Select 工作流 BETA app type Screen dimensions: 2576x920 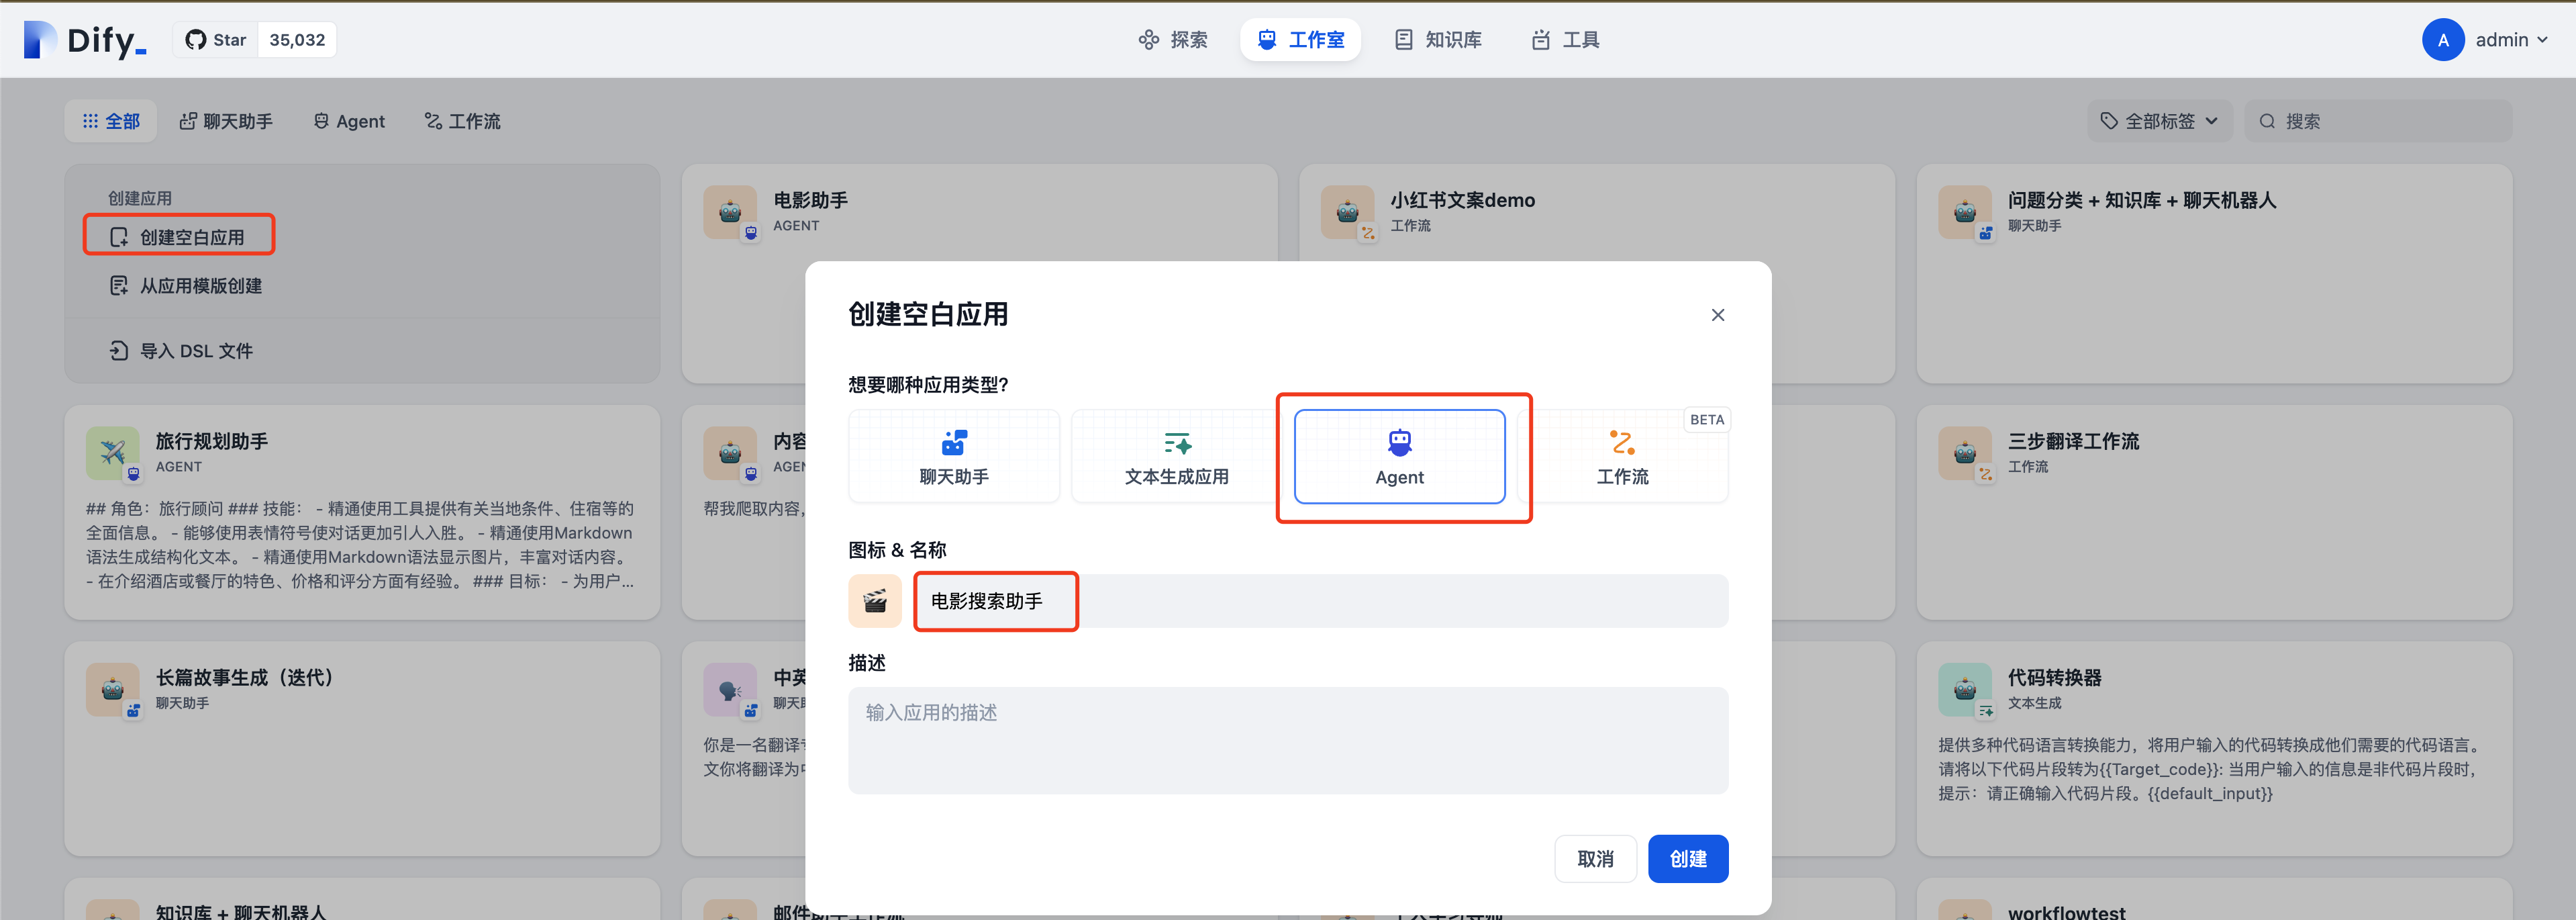(x=1622, y=456)
